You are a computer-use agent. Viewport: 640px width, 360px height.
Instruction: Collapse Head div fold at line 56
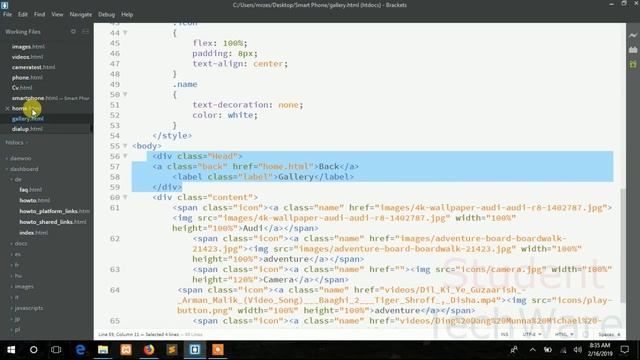[125, 156]
